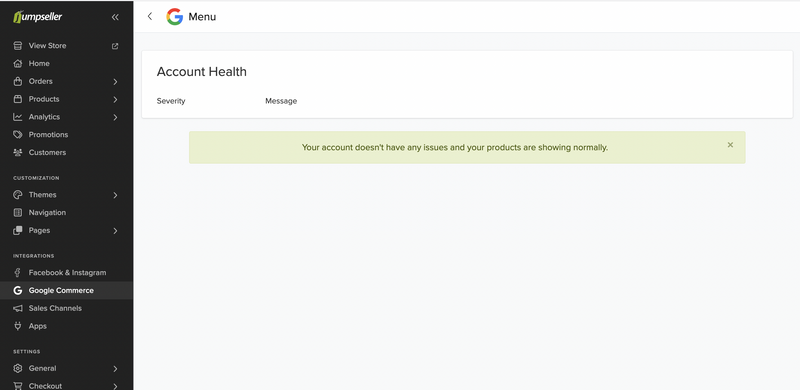Expand the Pages submenu chevron

[115, 231]
